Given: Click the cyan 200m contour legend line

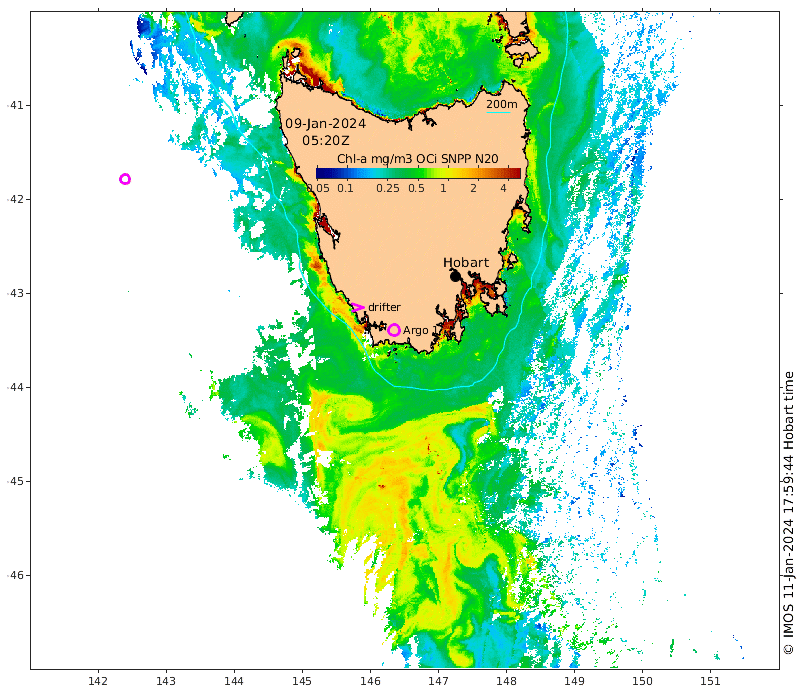Looking at the screenshot, I should pos(500,113).
